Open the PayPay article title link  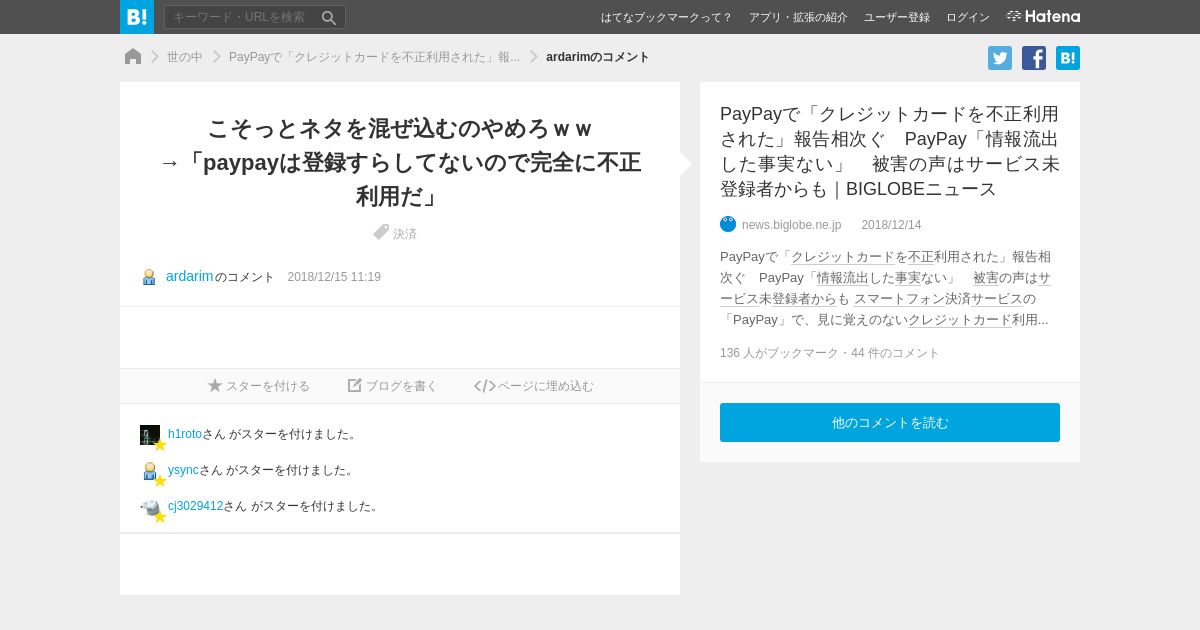[889, 151]
